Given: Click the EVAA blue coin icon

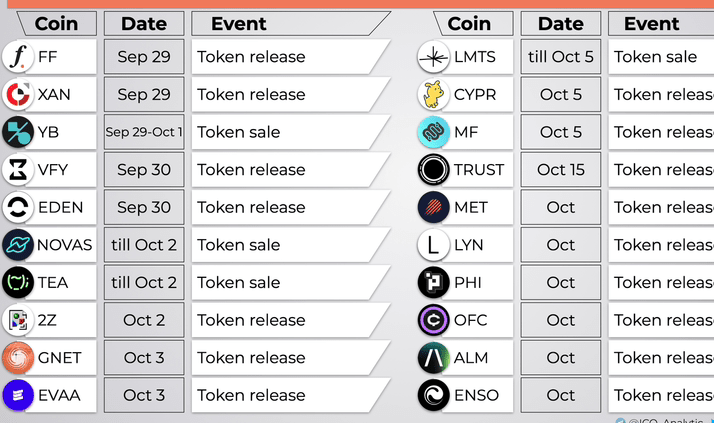Looking at the screenshot, I should 18,395.
